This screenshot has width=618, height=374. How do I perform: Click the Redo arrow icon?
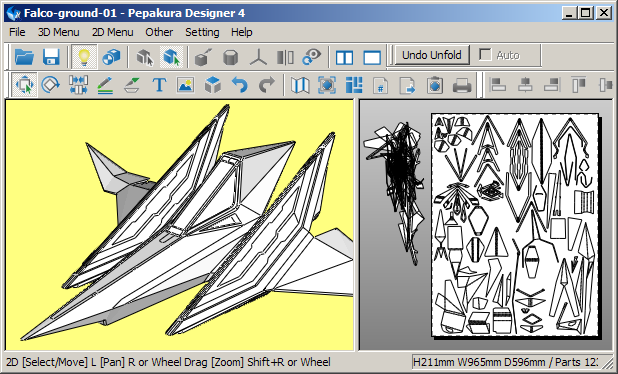pos(266,85)
